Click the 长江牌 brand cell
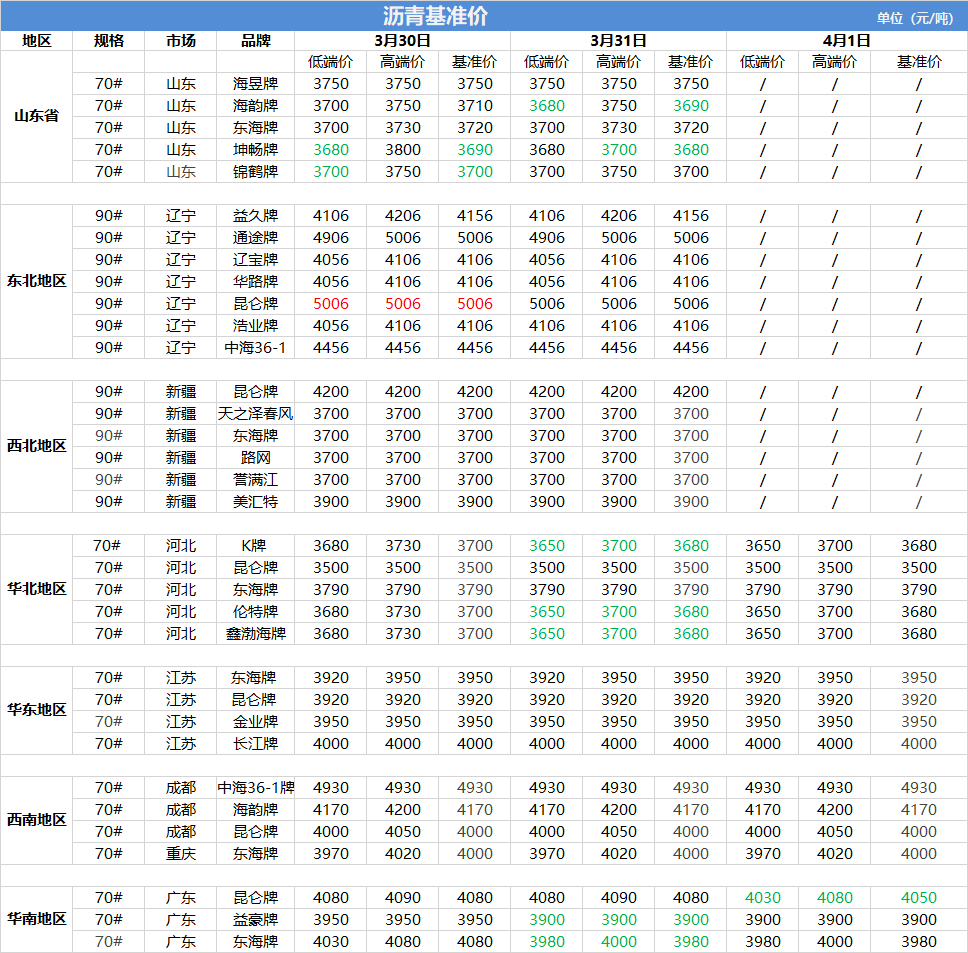Screen dimensions: 968x953 [x=256, y=743]
